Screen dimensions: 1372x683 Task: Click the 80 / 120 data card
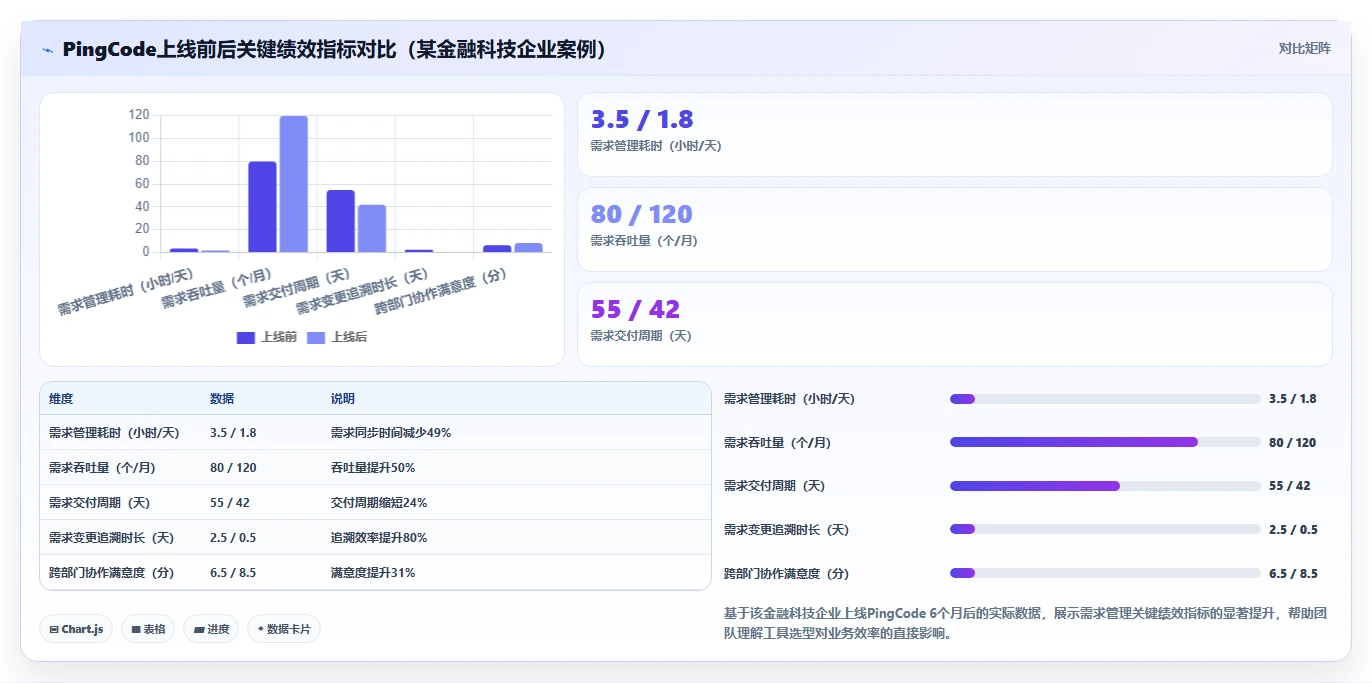tap(955, 230)
